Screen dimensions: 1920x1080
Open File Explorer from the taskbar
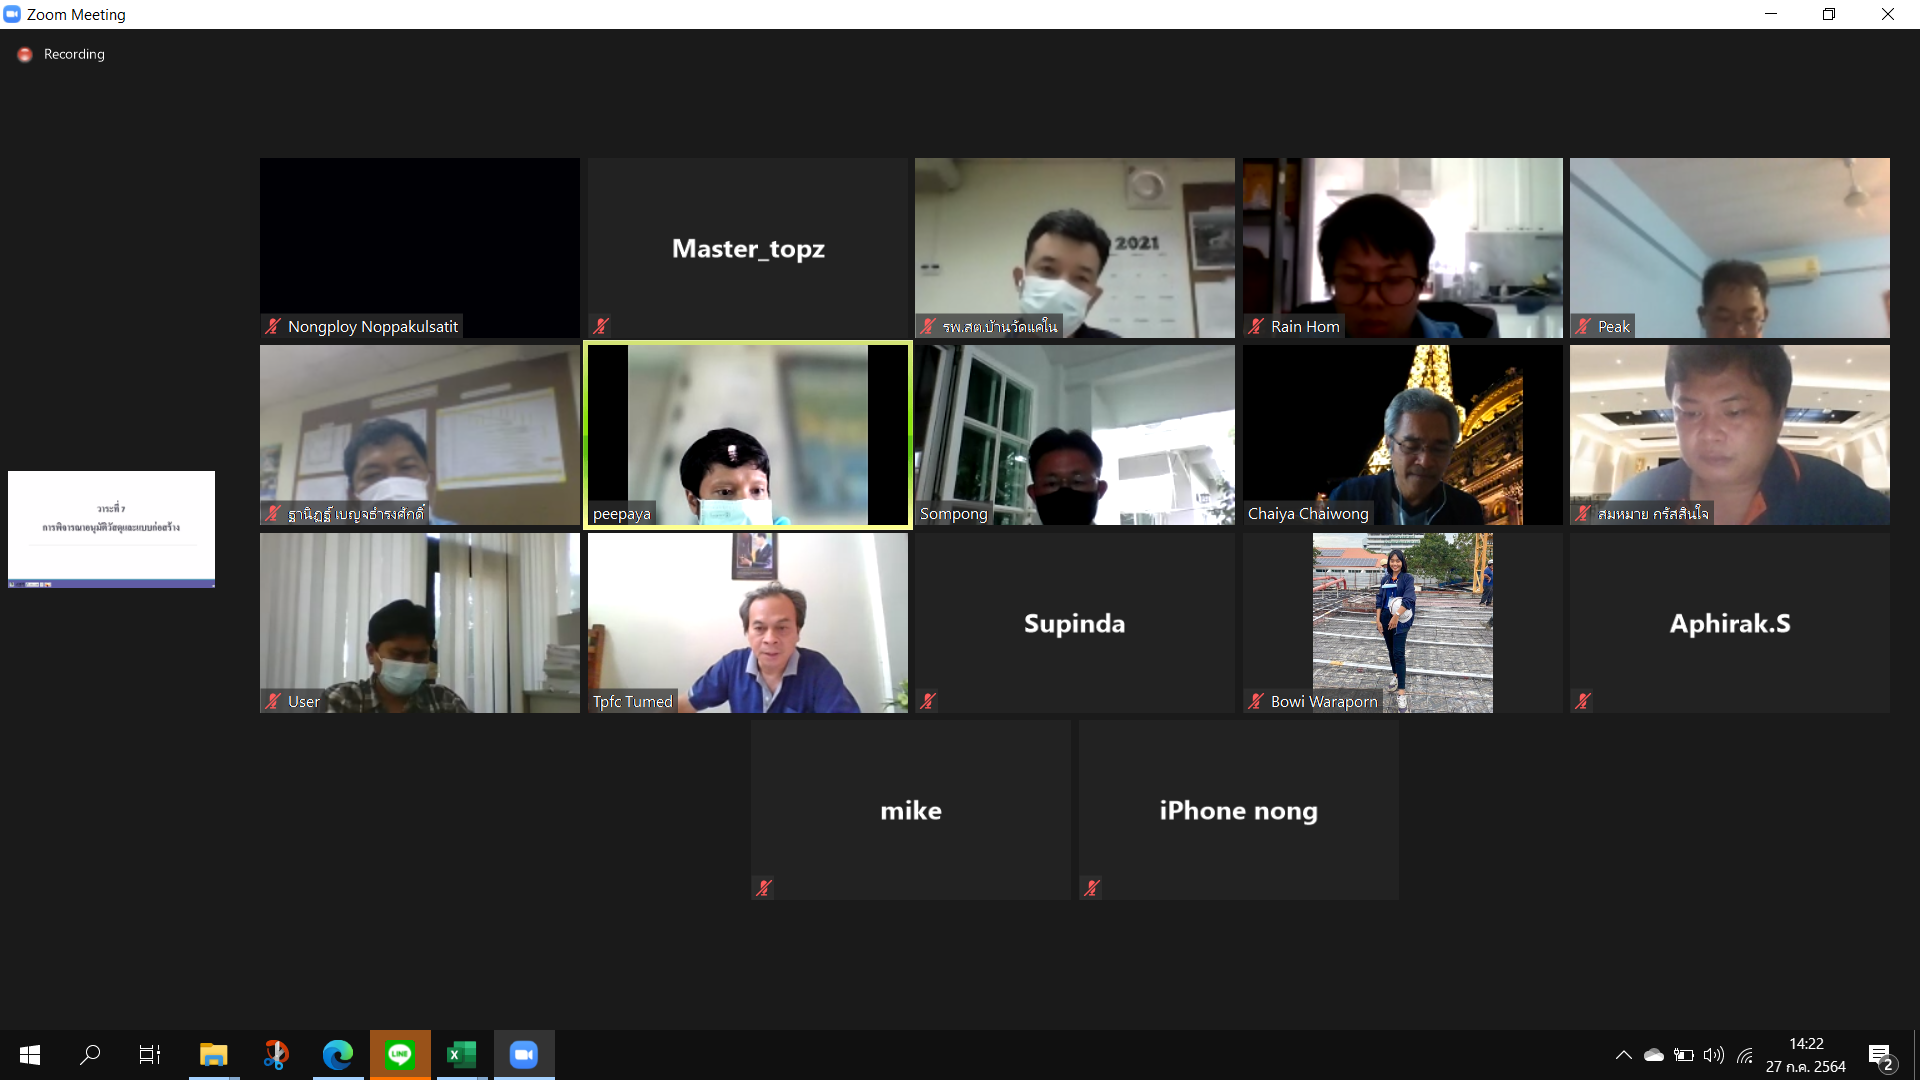[x=213, y=1054]
